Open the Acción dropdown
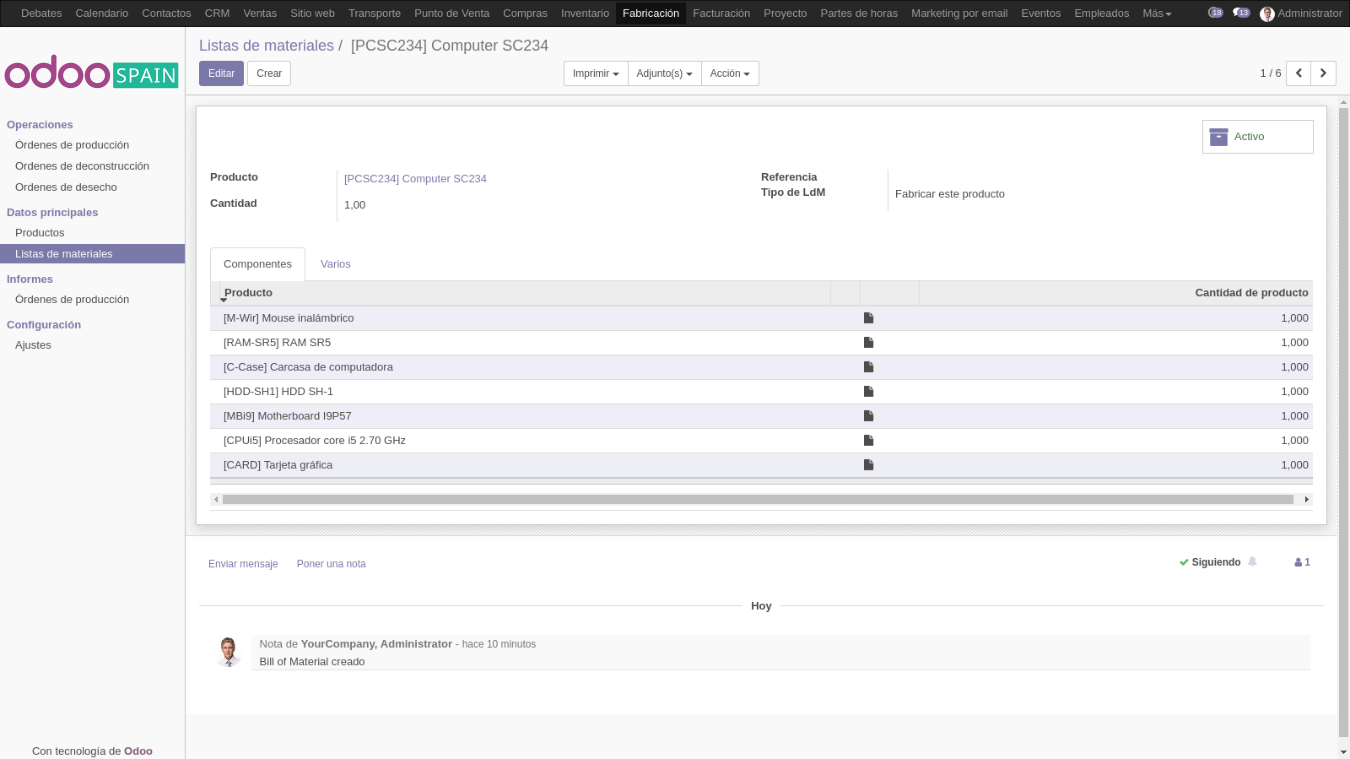This screenshot has height=759, width=1350. point(730,73)
